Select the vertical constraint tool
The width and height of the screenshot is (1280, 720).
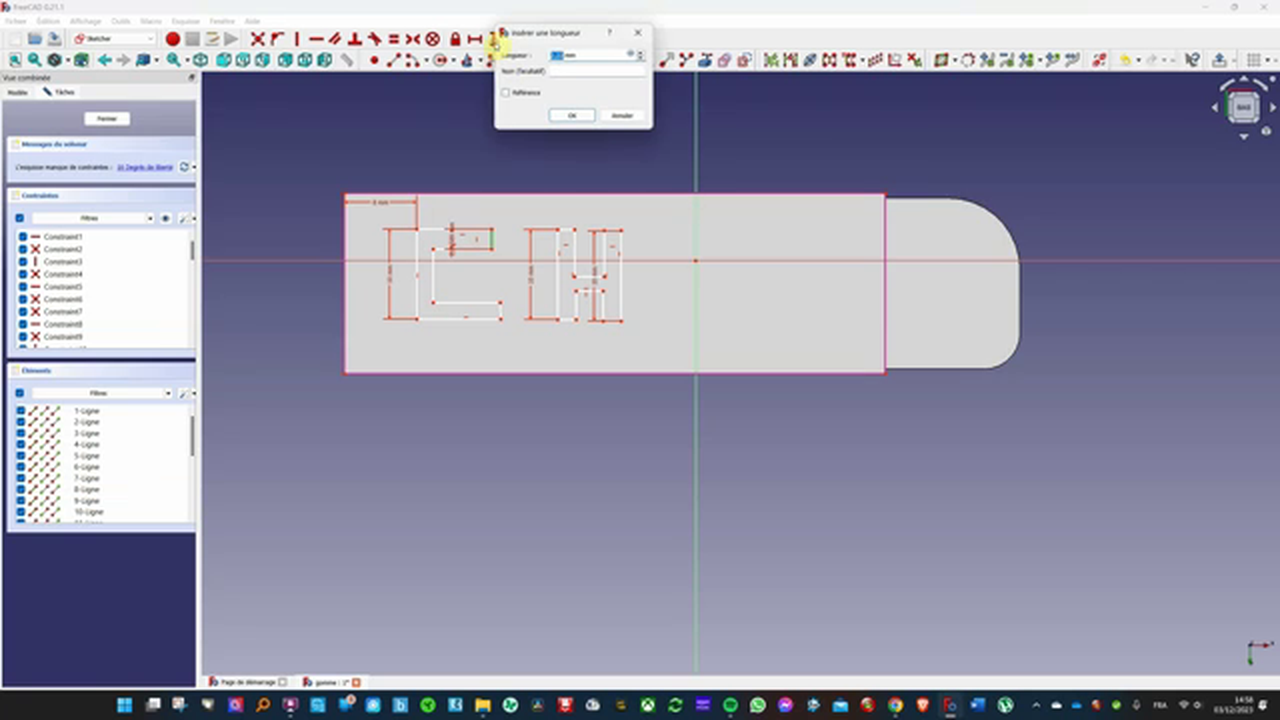point(297,39)
